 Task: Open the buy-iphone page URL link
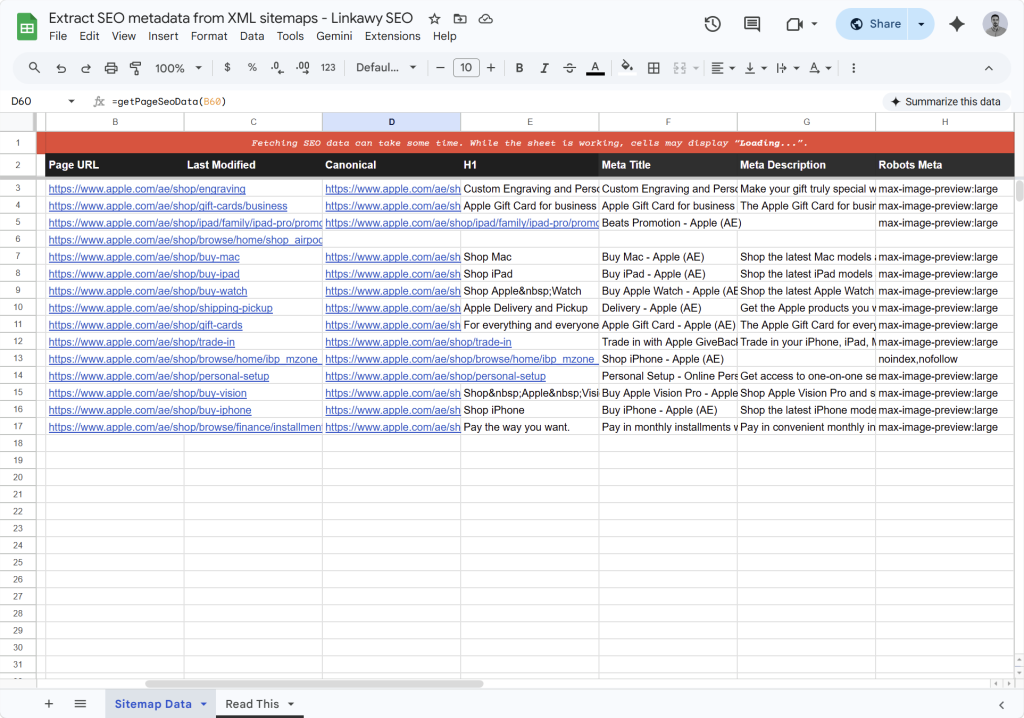point(150,410)
